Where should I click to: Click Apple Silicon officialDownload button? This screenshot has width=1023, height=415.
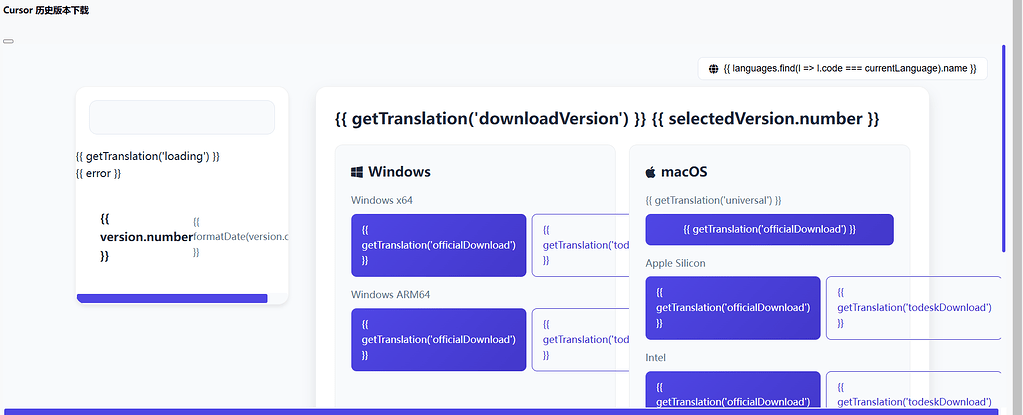tap(733, 308)
